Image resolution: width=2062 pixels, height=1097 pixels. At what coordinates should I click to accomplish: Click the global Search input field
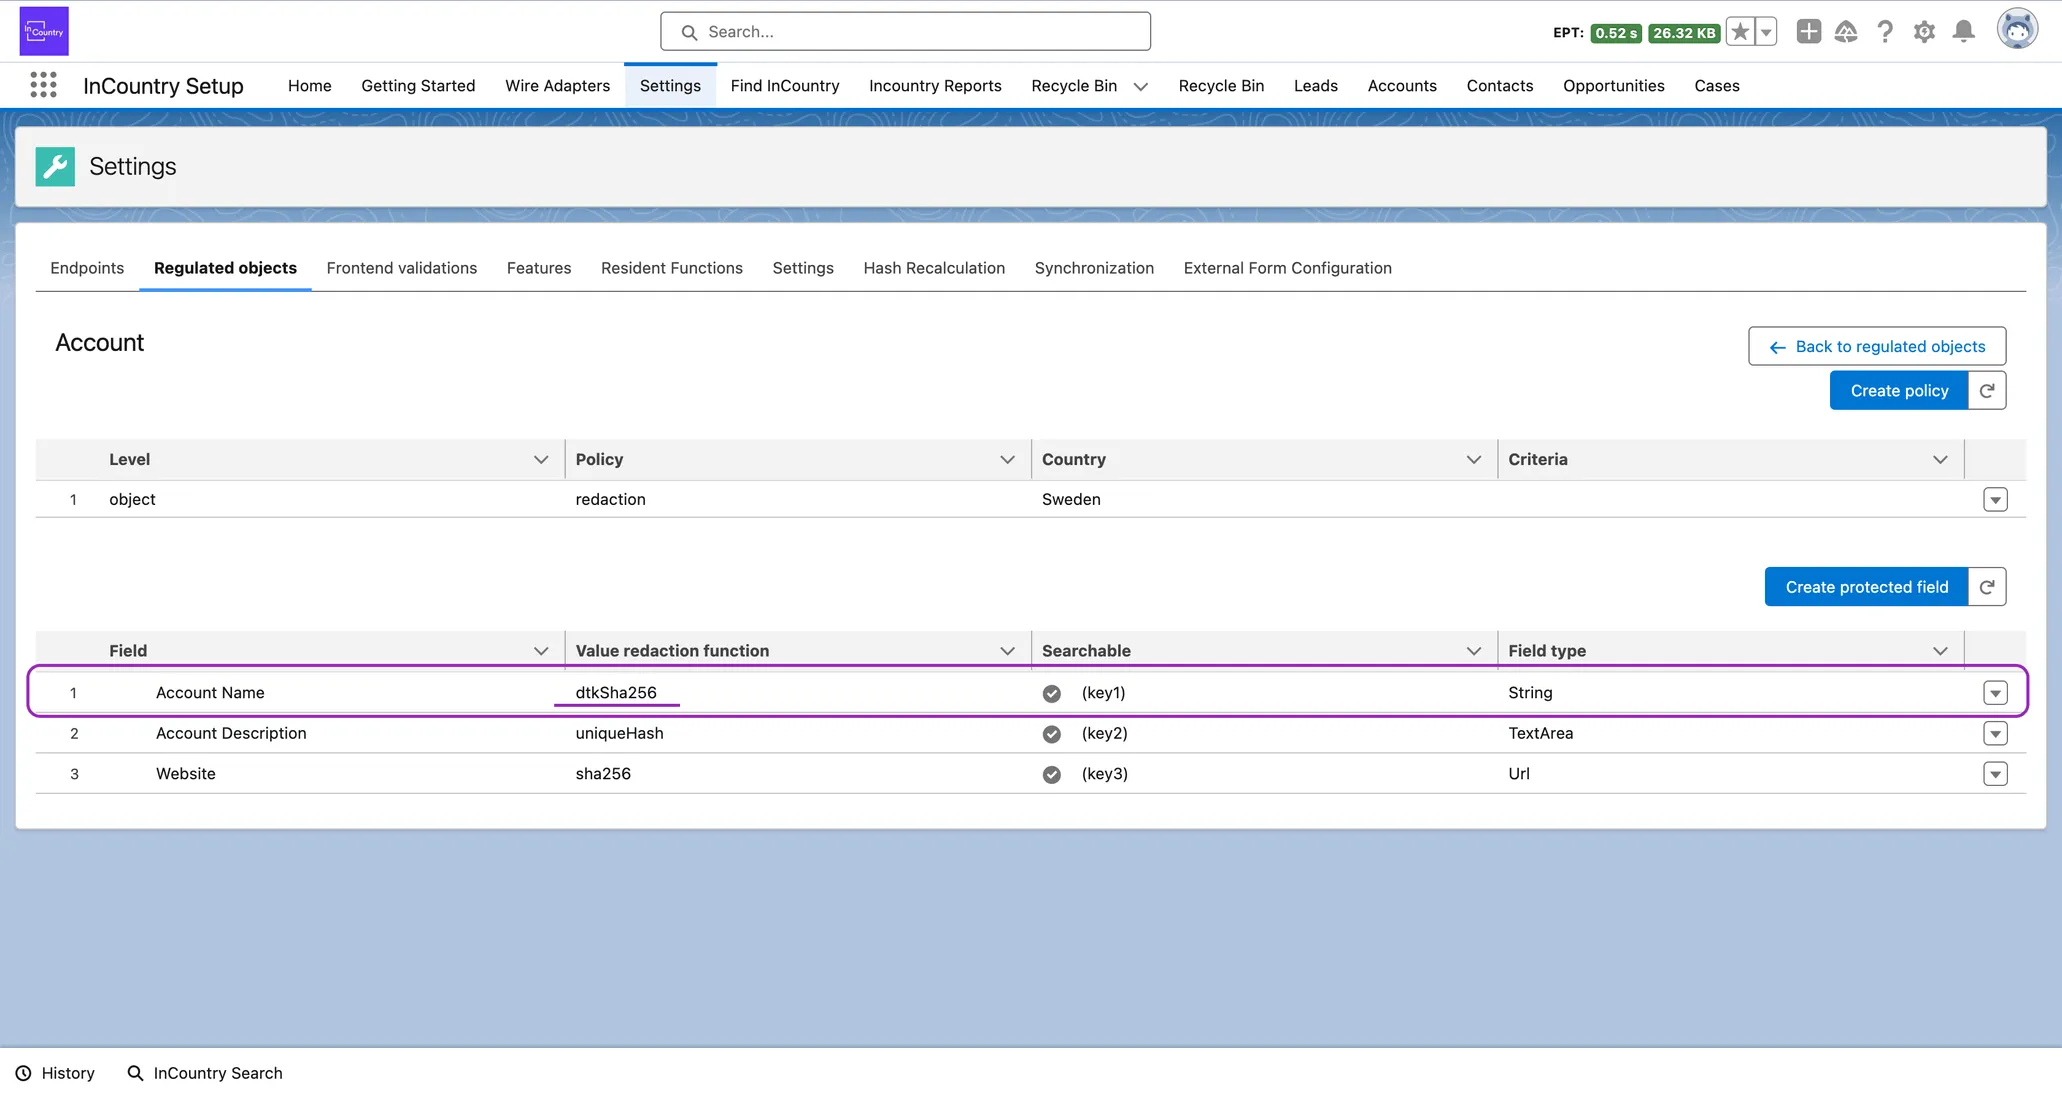tap(905, 32)
